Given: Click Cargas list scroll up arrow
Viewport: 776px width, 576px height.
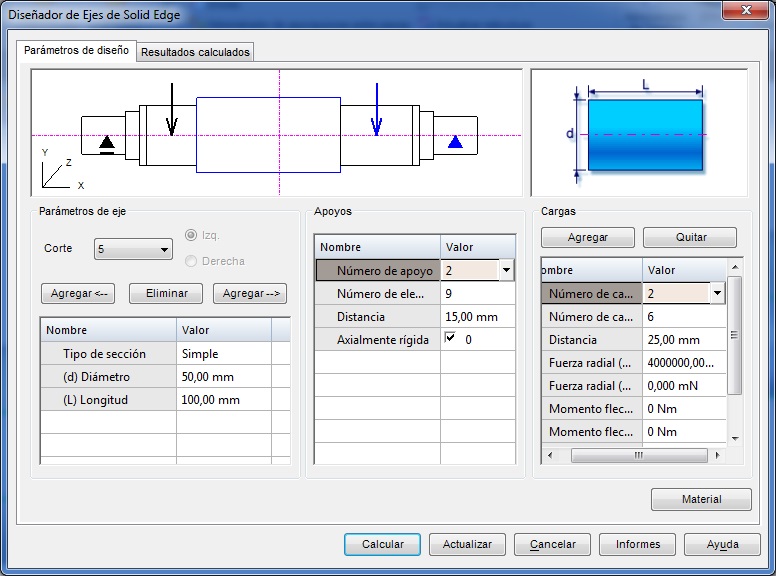Looking at the screenshot, I should pyautogui.click(x=735, y=267).
